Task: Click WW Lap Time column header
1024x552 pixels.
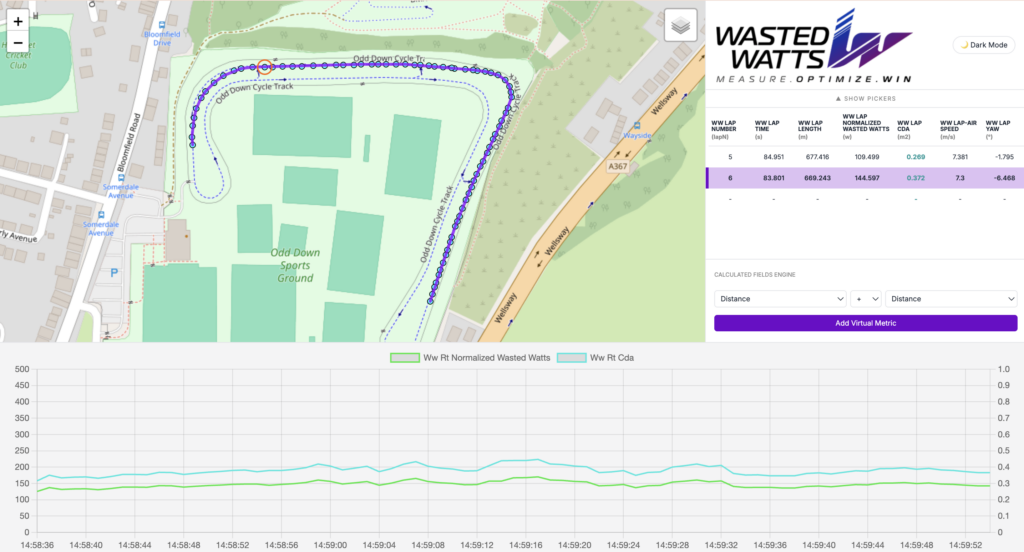Action: click(x=767, y=129)
